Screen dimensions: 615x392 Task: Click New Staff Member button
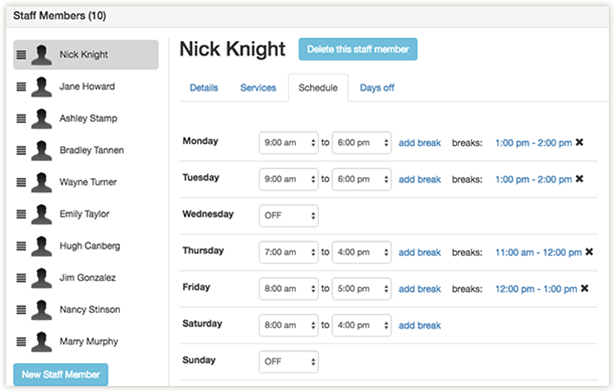tap(61, 374)
